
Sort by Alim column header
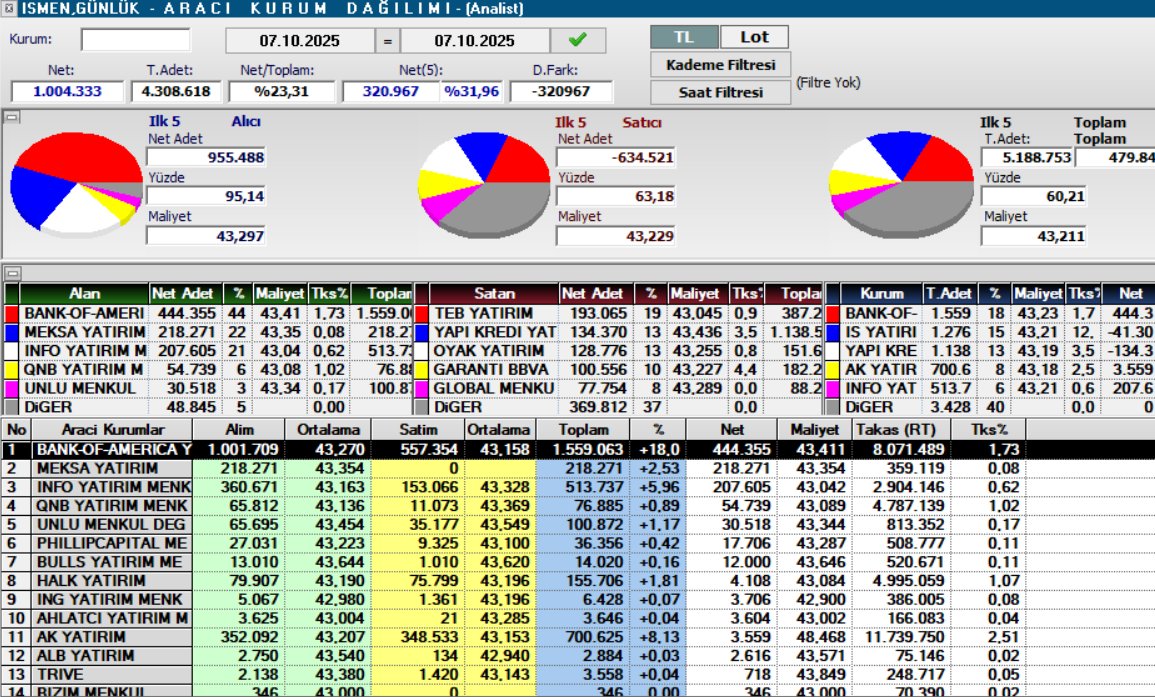(239, 430)
